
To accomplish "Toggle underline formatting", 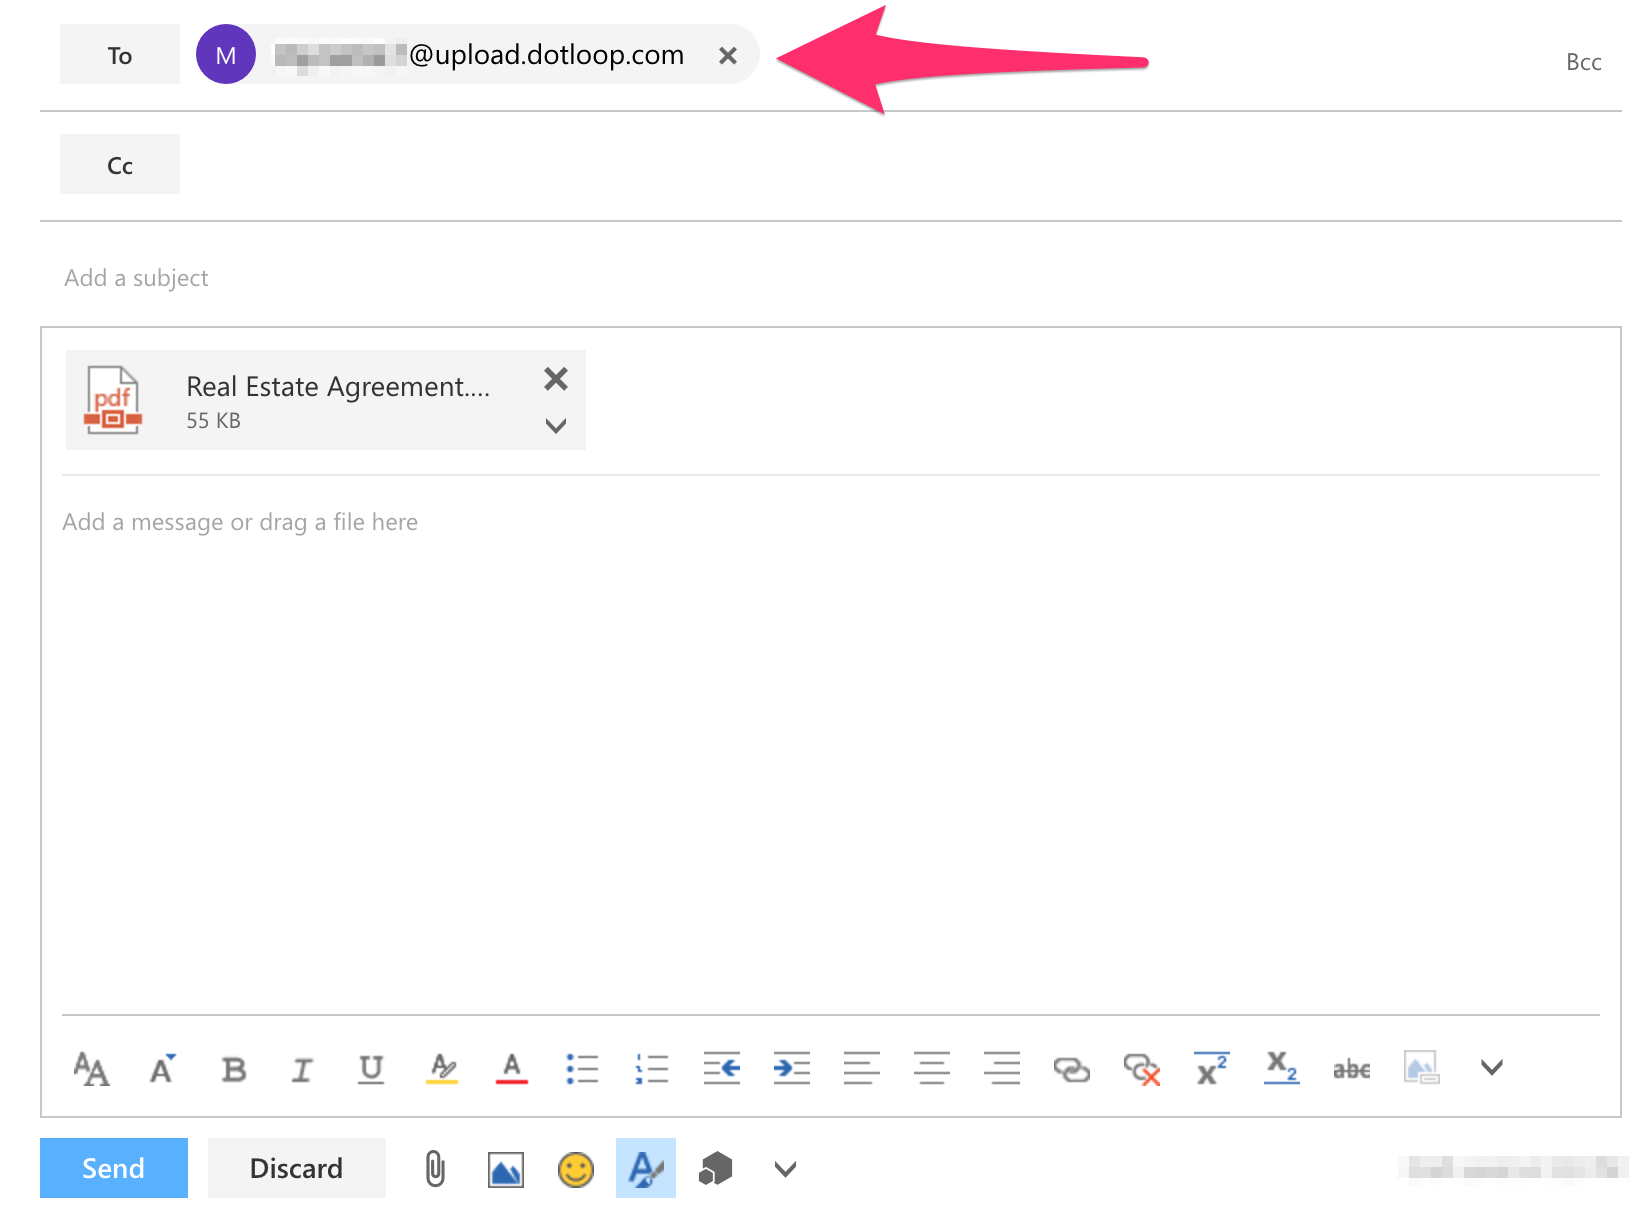I will [370, 1068].
